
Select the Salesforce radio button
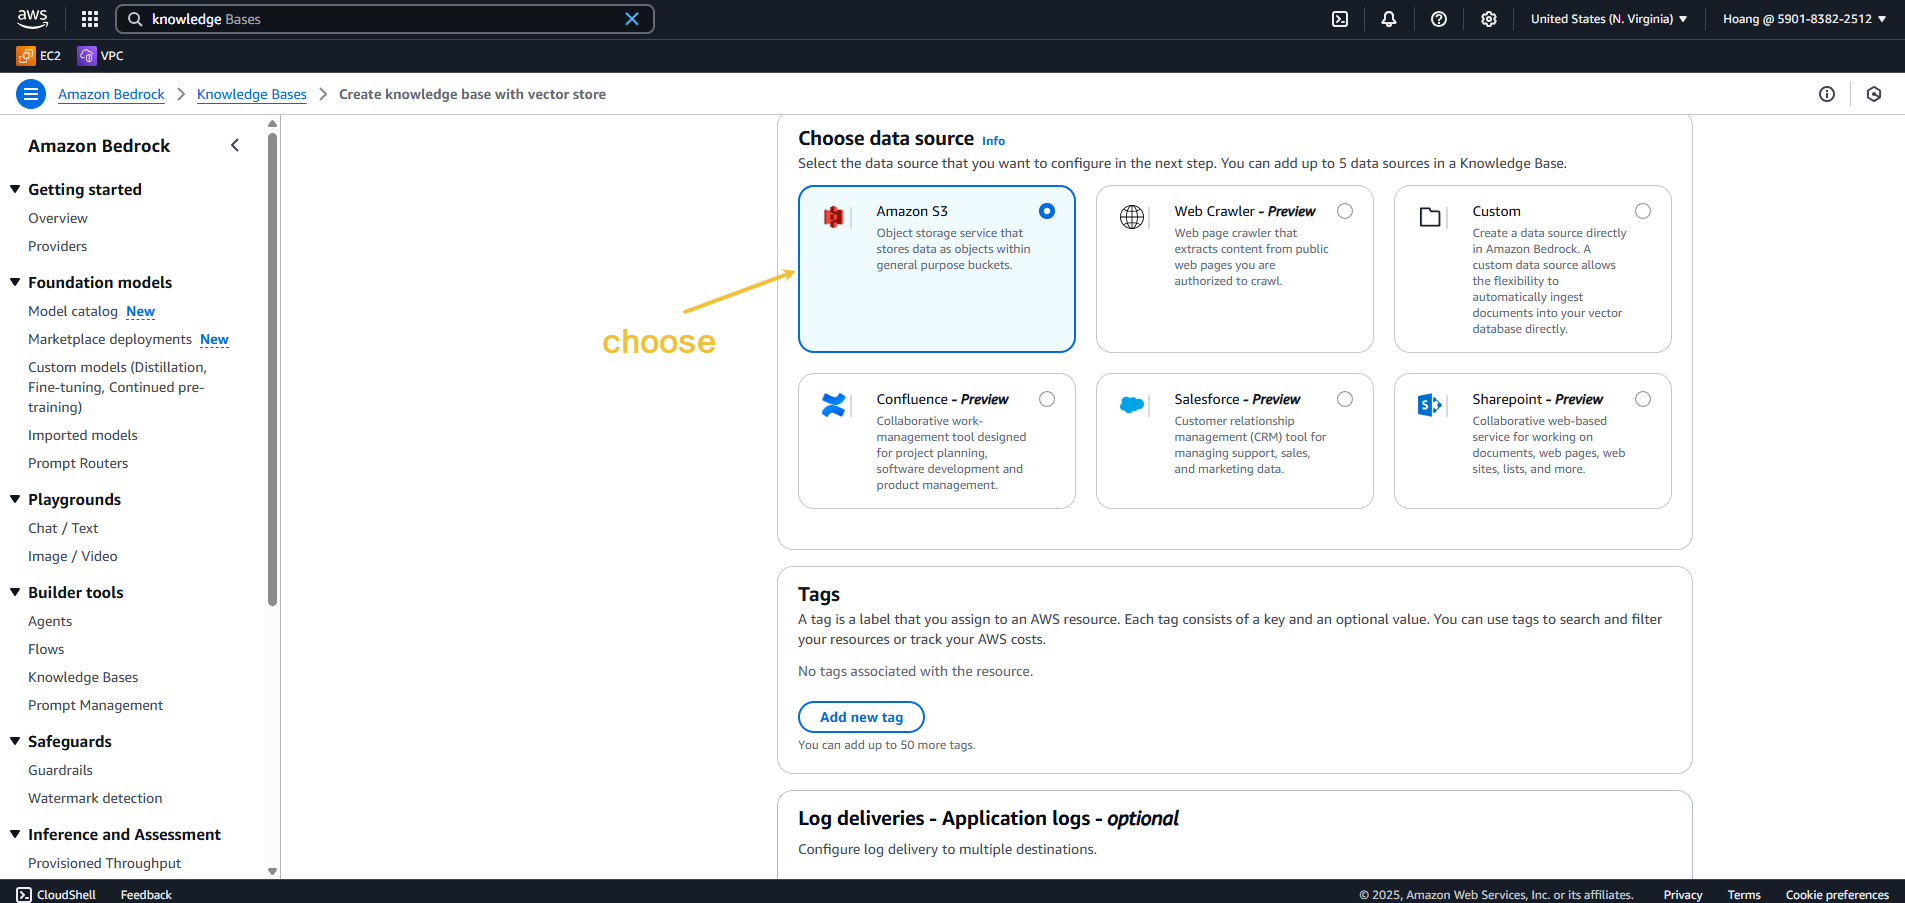1345,399
